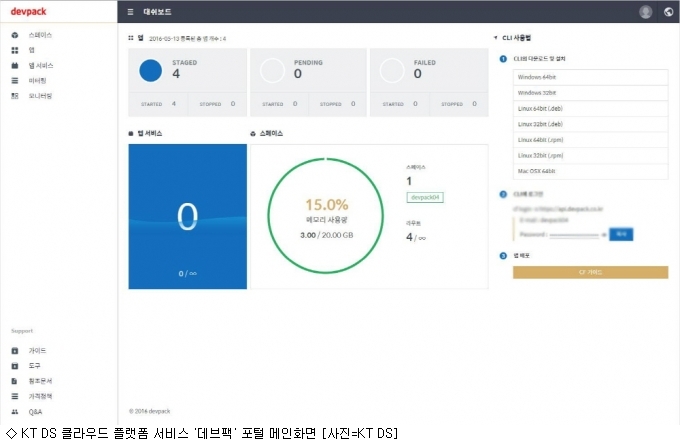The image size is (680, 445).
Task: Click the 앱 section grid icon heading
Action: point(131,38)
